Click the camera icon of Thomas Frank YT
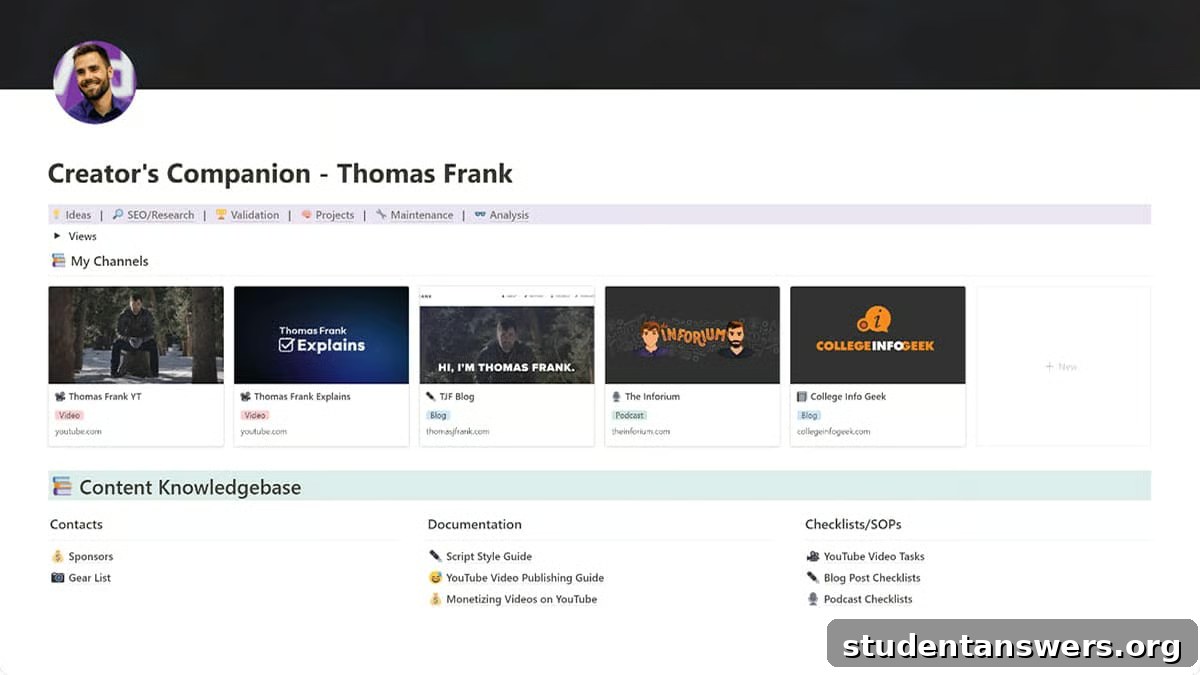The image size is (1200, 675). pos(60,397)
